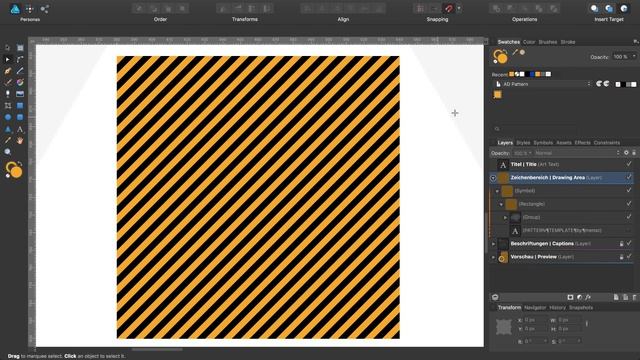The height and width of the screenshot is (360, 640).
Task: Toggle visibility of (Symbol) layer
Action: tap(629, 190)
